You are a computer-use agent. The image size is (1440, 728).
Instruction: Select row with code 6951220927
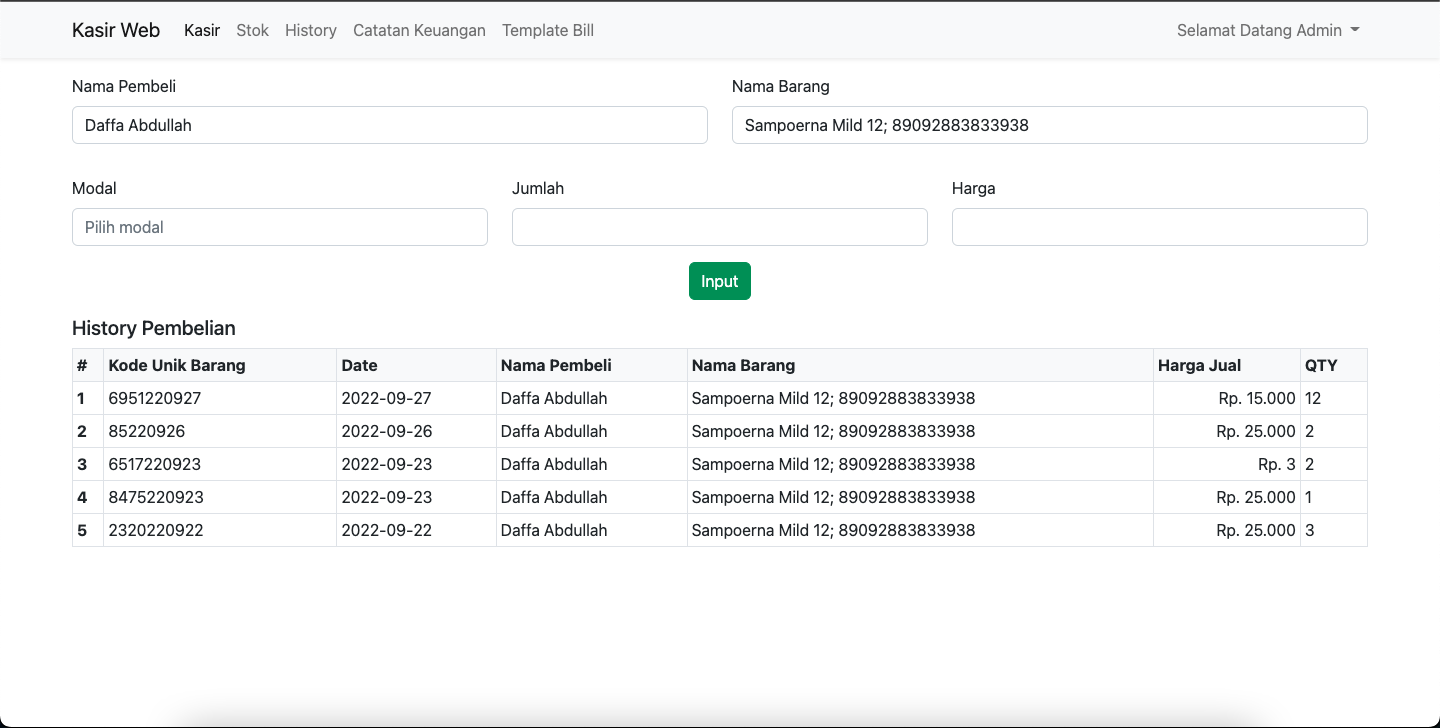pyautogui.click(x=155, y=398)
